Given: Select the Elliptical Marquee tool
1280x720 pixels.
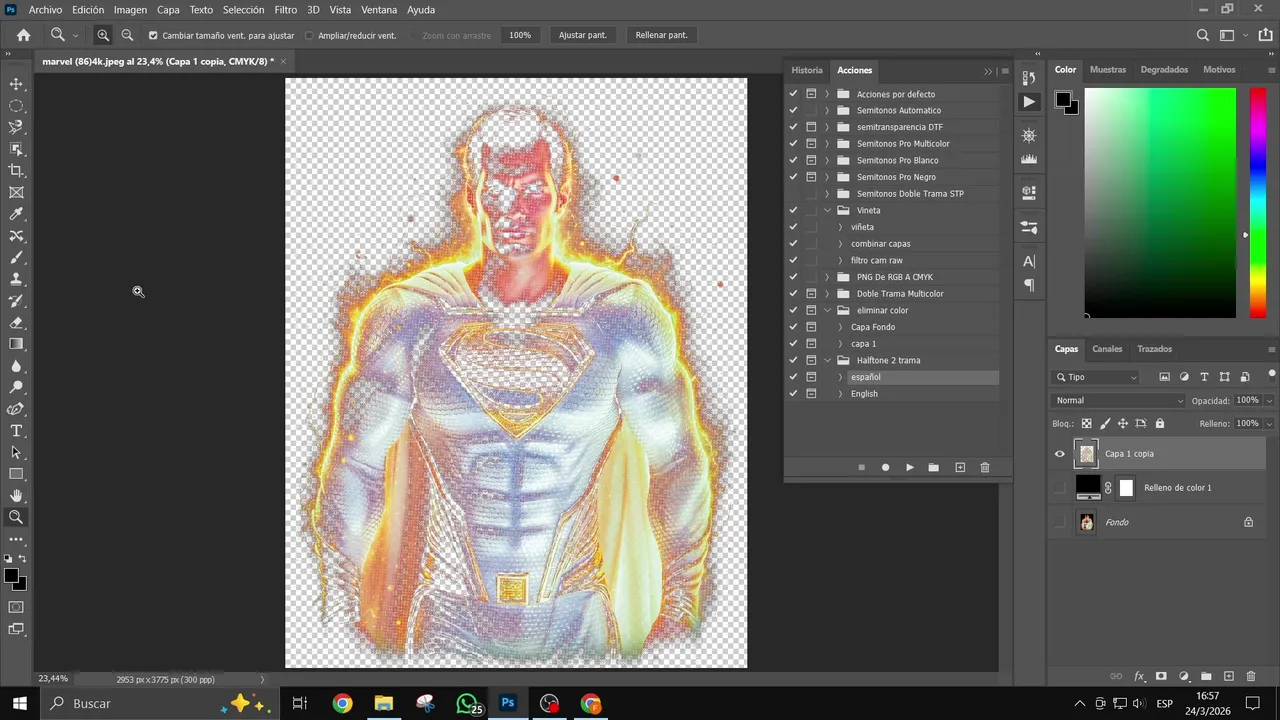Looking at the screenshot, I should [x=16, y=106].
